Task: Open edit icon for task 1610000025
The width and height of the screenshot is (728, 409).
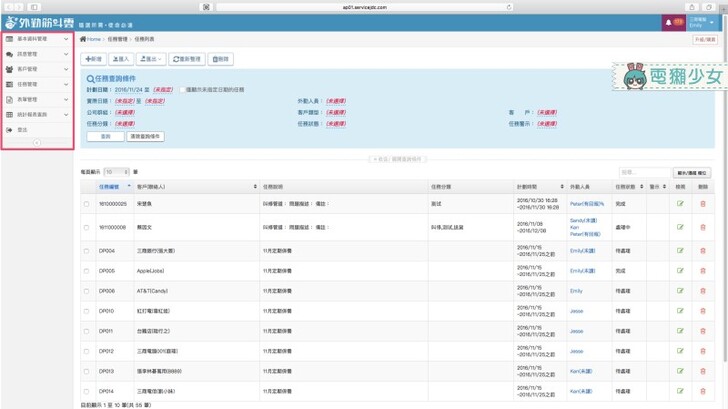Action: pyautogui.click(x=681, y=204)
